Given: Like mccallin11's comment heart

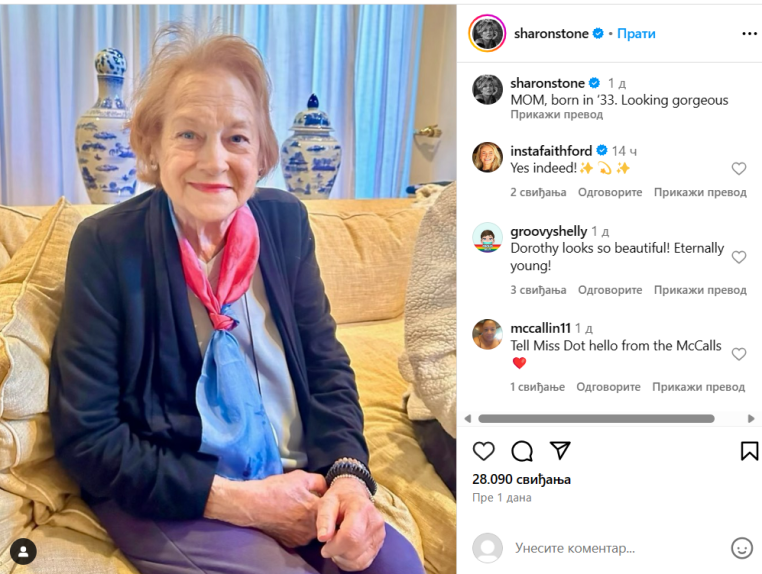Looking at the screenshot, I should tap(739, 354).
